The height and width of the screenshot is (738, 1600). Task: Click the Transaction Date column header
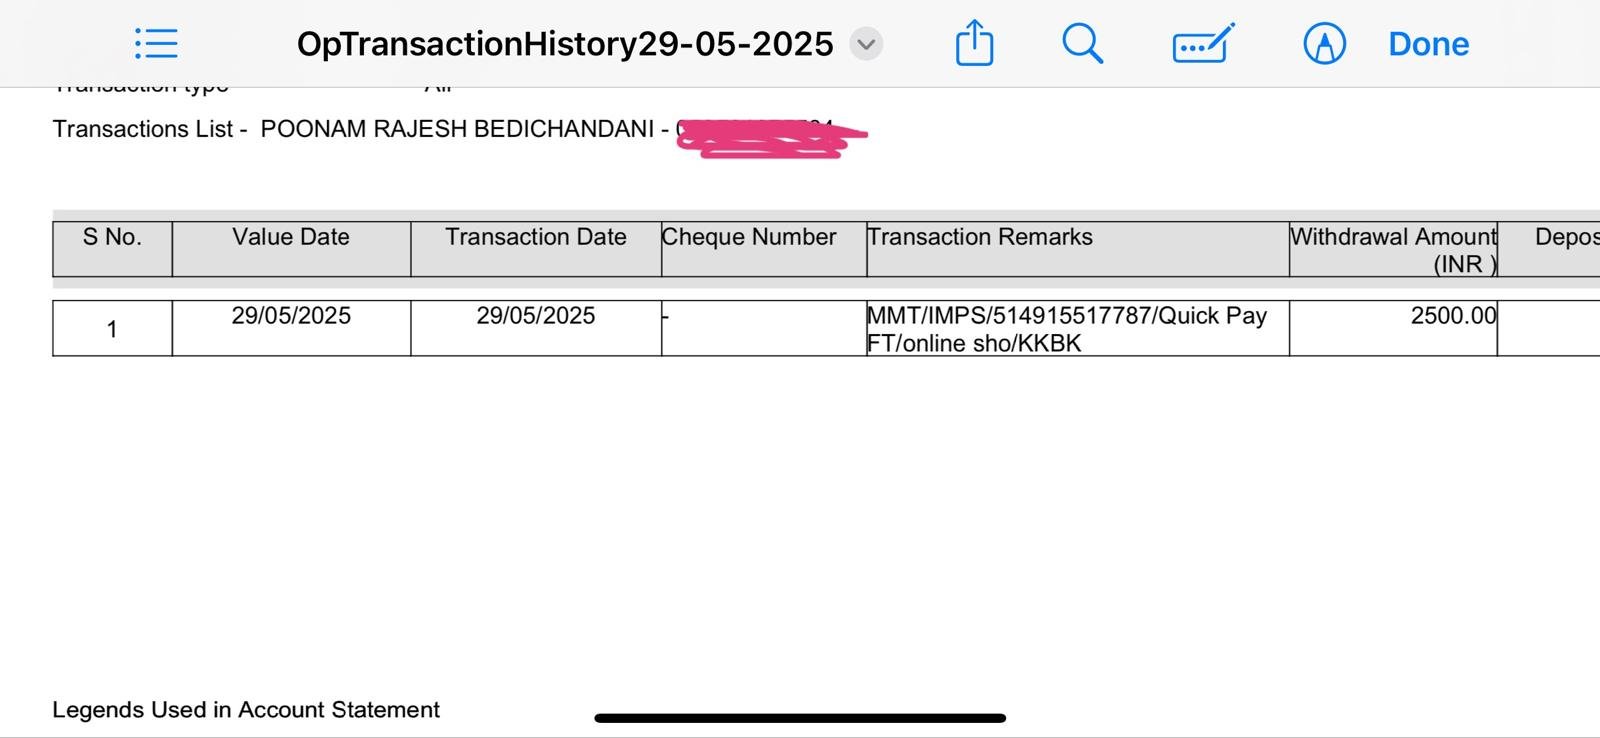tap(536, 238)
